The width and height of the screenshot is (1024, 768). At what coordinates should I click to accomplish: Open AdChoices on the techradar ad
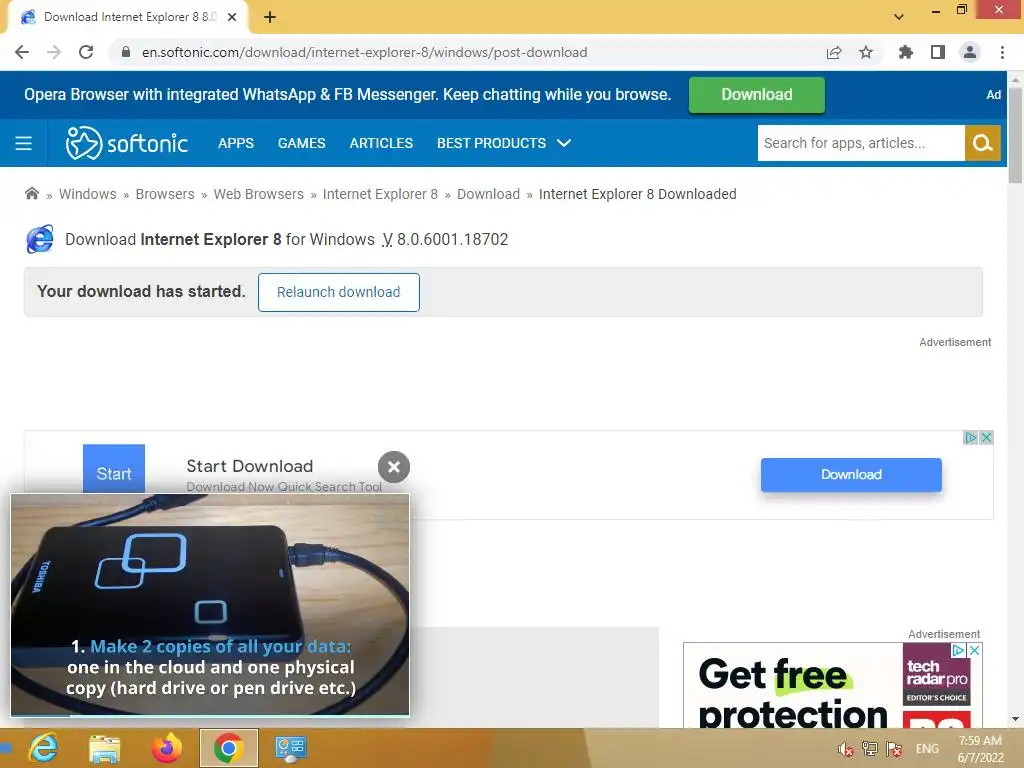[x=958, y=650]
